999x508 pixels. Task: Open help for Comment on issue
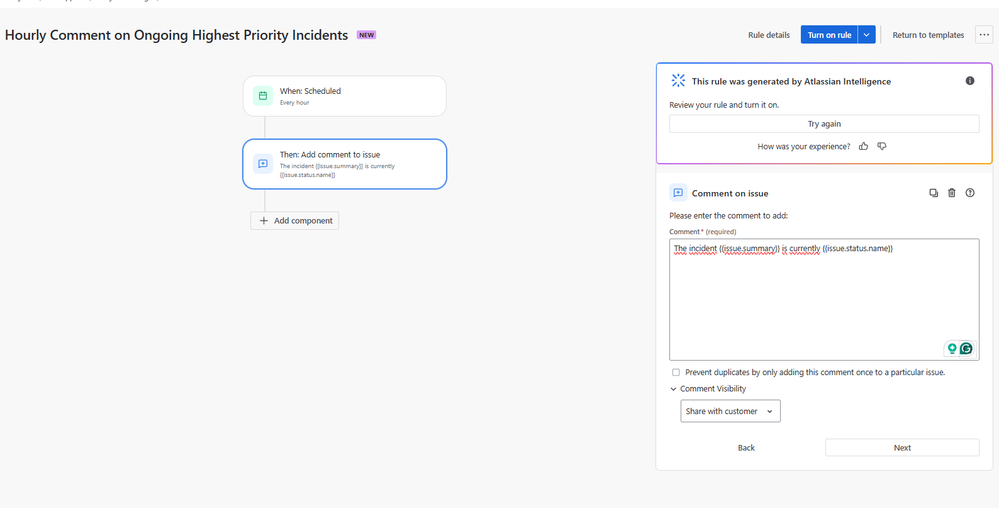(x=970, y=193)
